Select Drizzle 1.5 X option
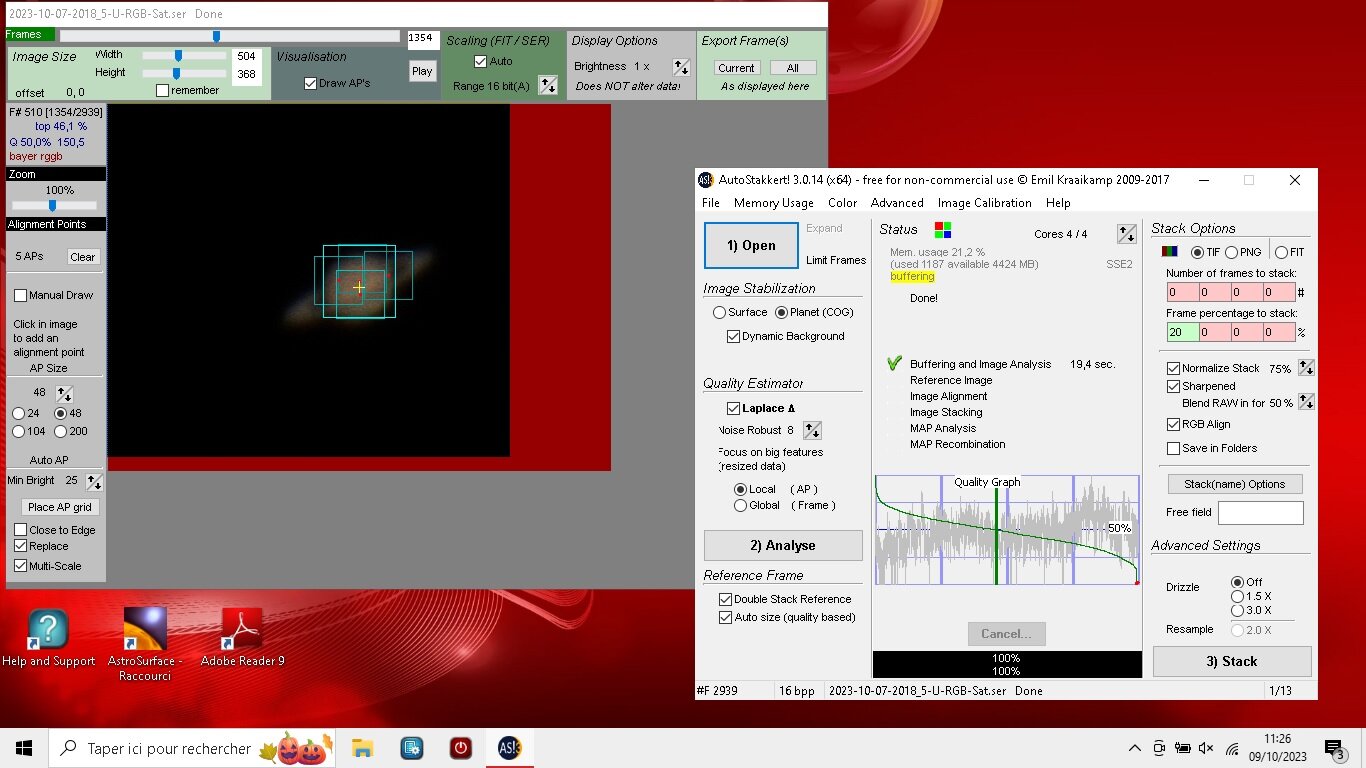The image size is (1366, 768). click(x=1238, y=596)
